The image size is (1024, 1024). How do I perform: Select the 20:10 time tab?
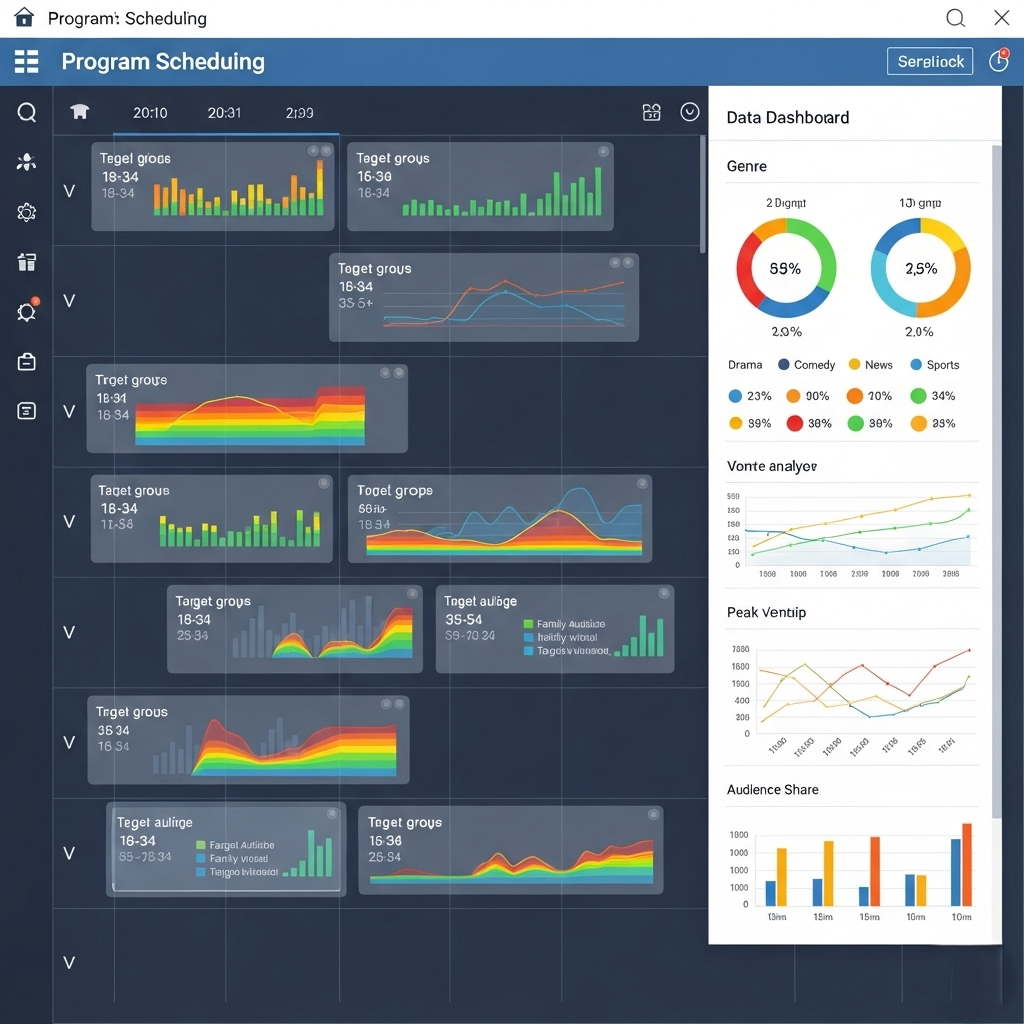pyautogui.click(x=150, y=113)
